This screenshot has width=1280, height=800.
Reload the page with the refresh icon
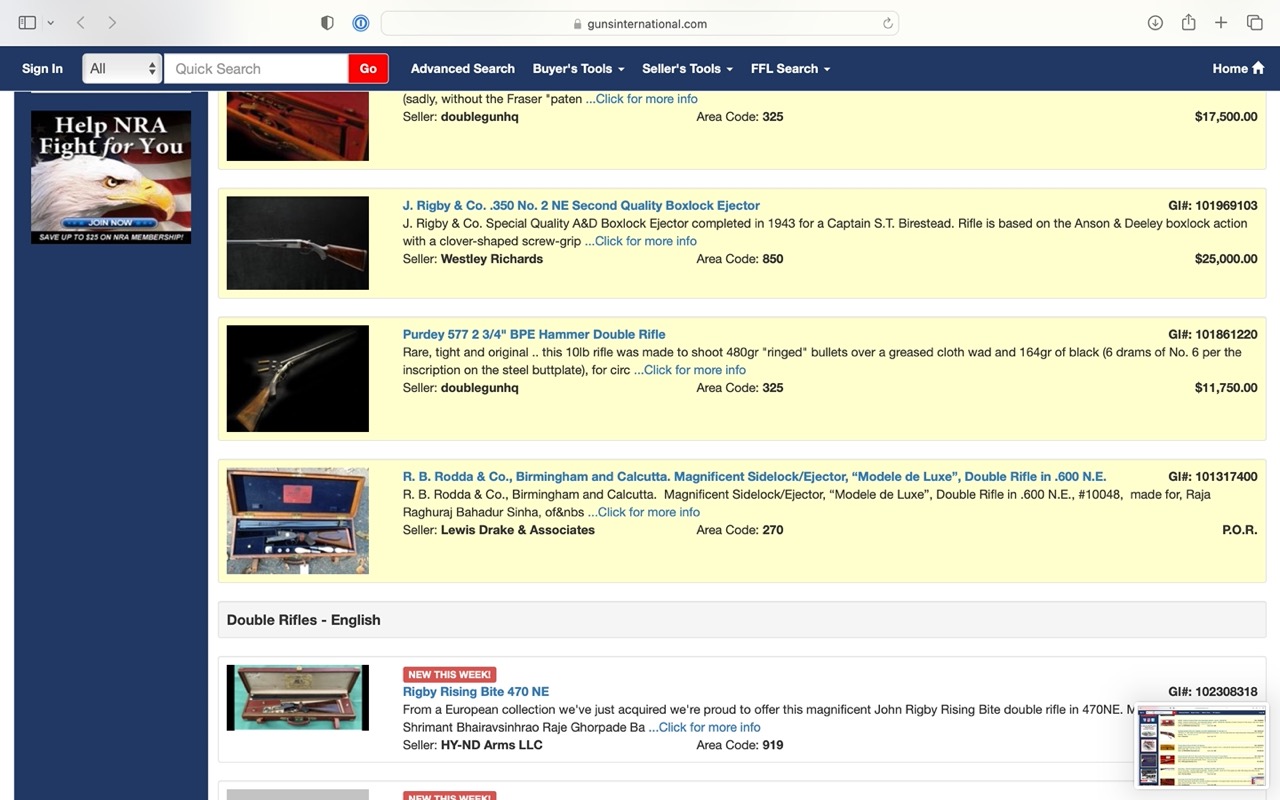tap(887, 23)
